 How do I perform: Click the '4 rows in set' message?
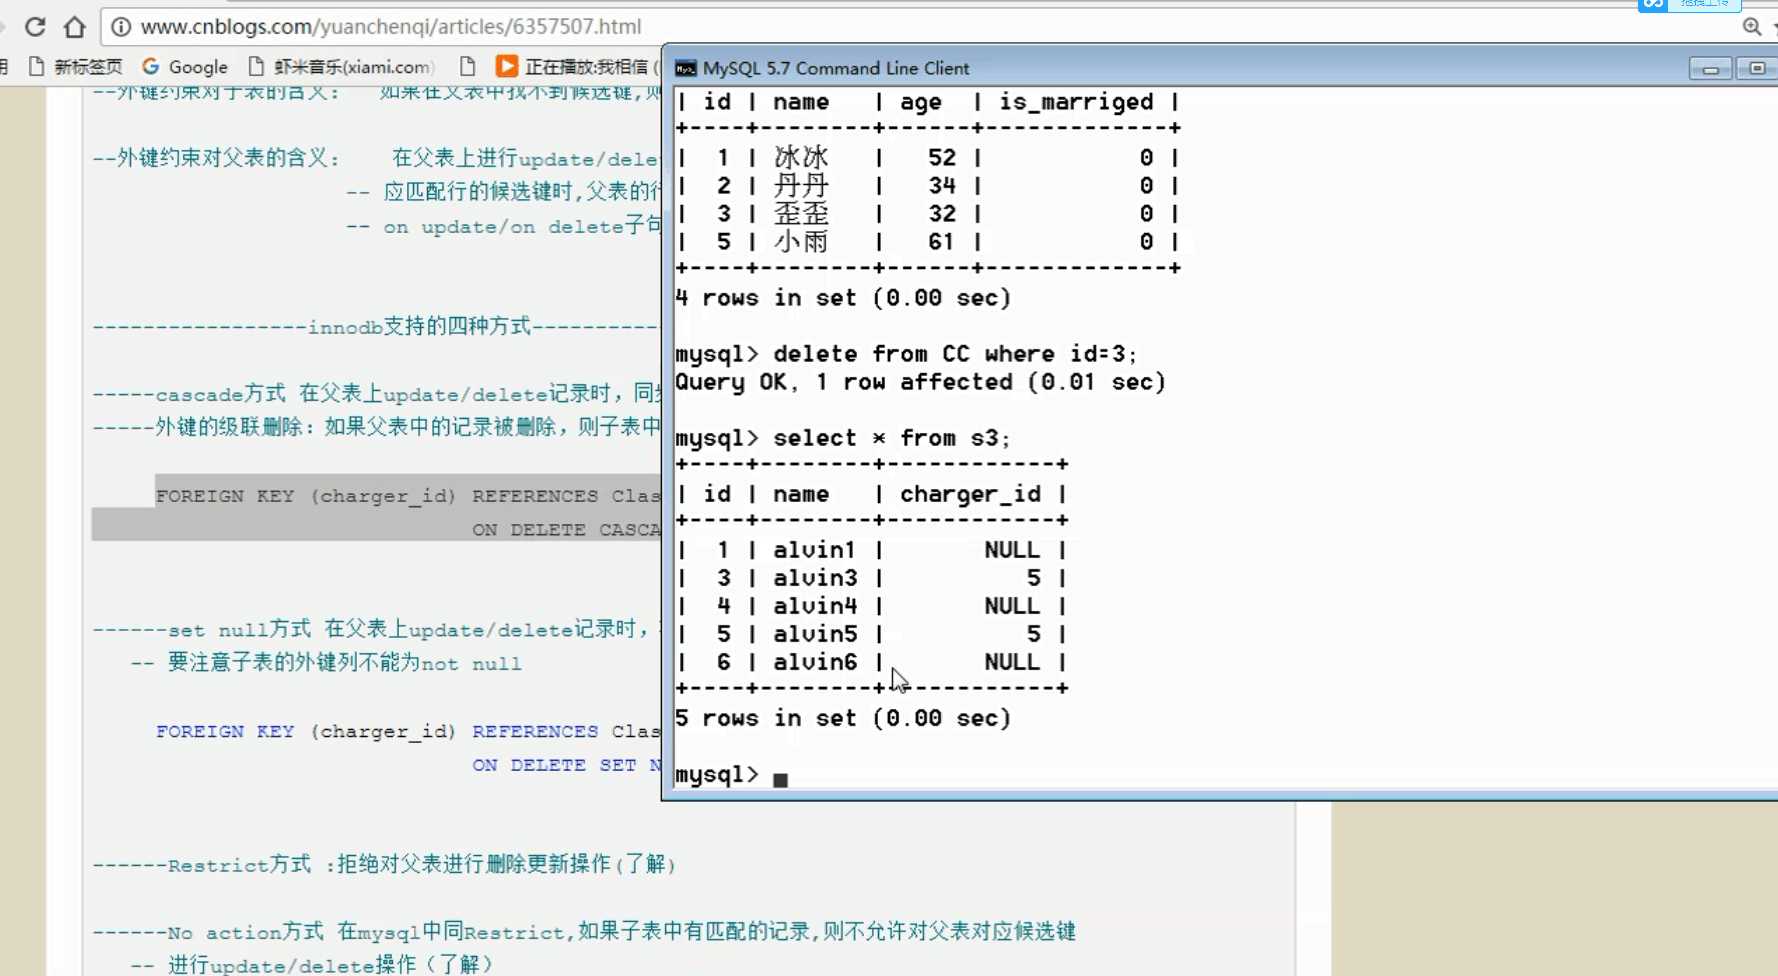pos(843,298)
